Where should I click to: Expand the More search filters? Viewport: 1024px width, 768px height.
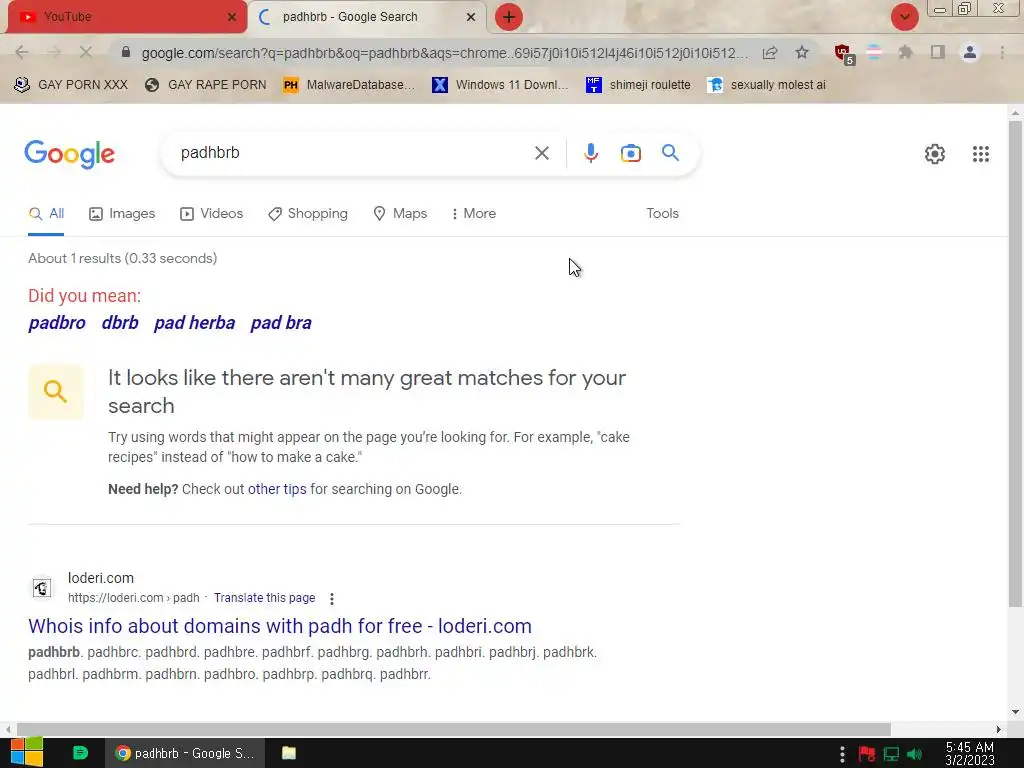point(473,214)
